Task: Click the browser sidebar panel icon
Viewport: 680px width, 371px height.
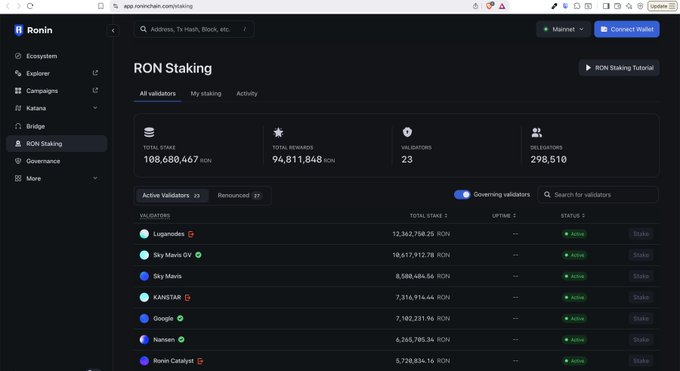Action: 606,6
